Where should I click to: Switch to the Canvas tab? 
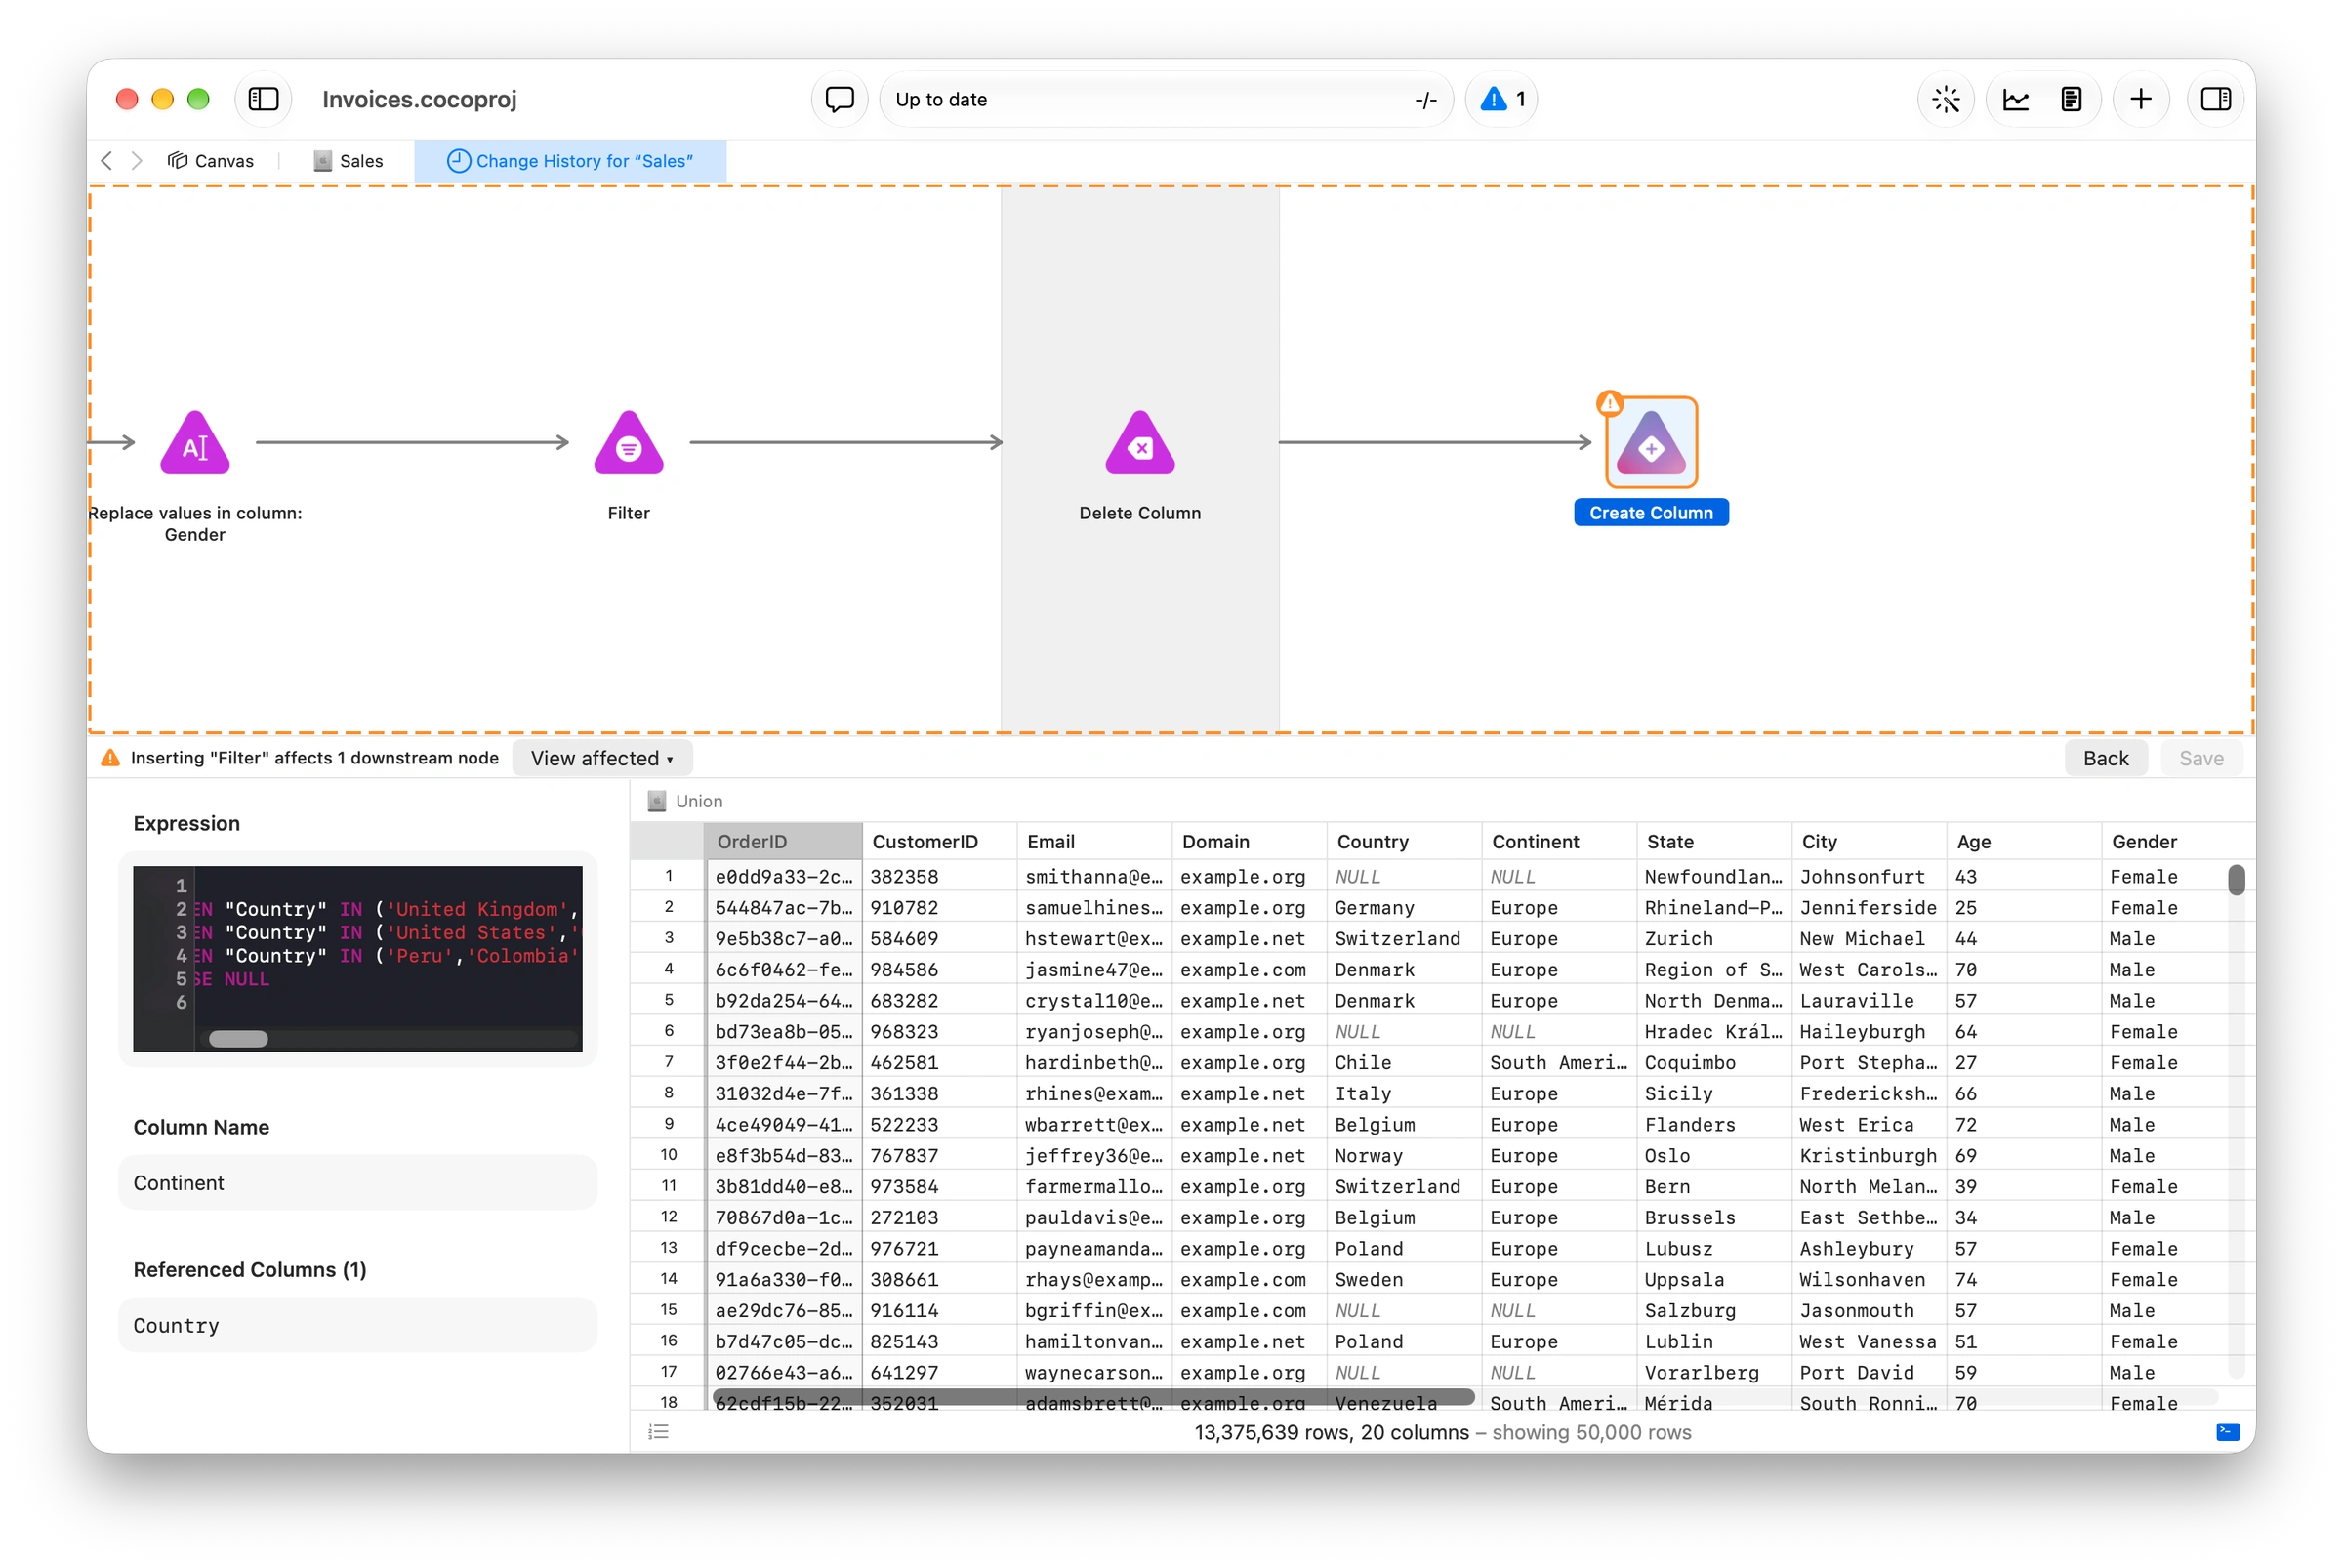[211, 161]
